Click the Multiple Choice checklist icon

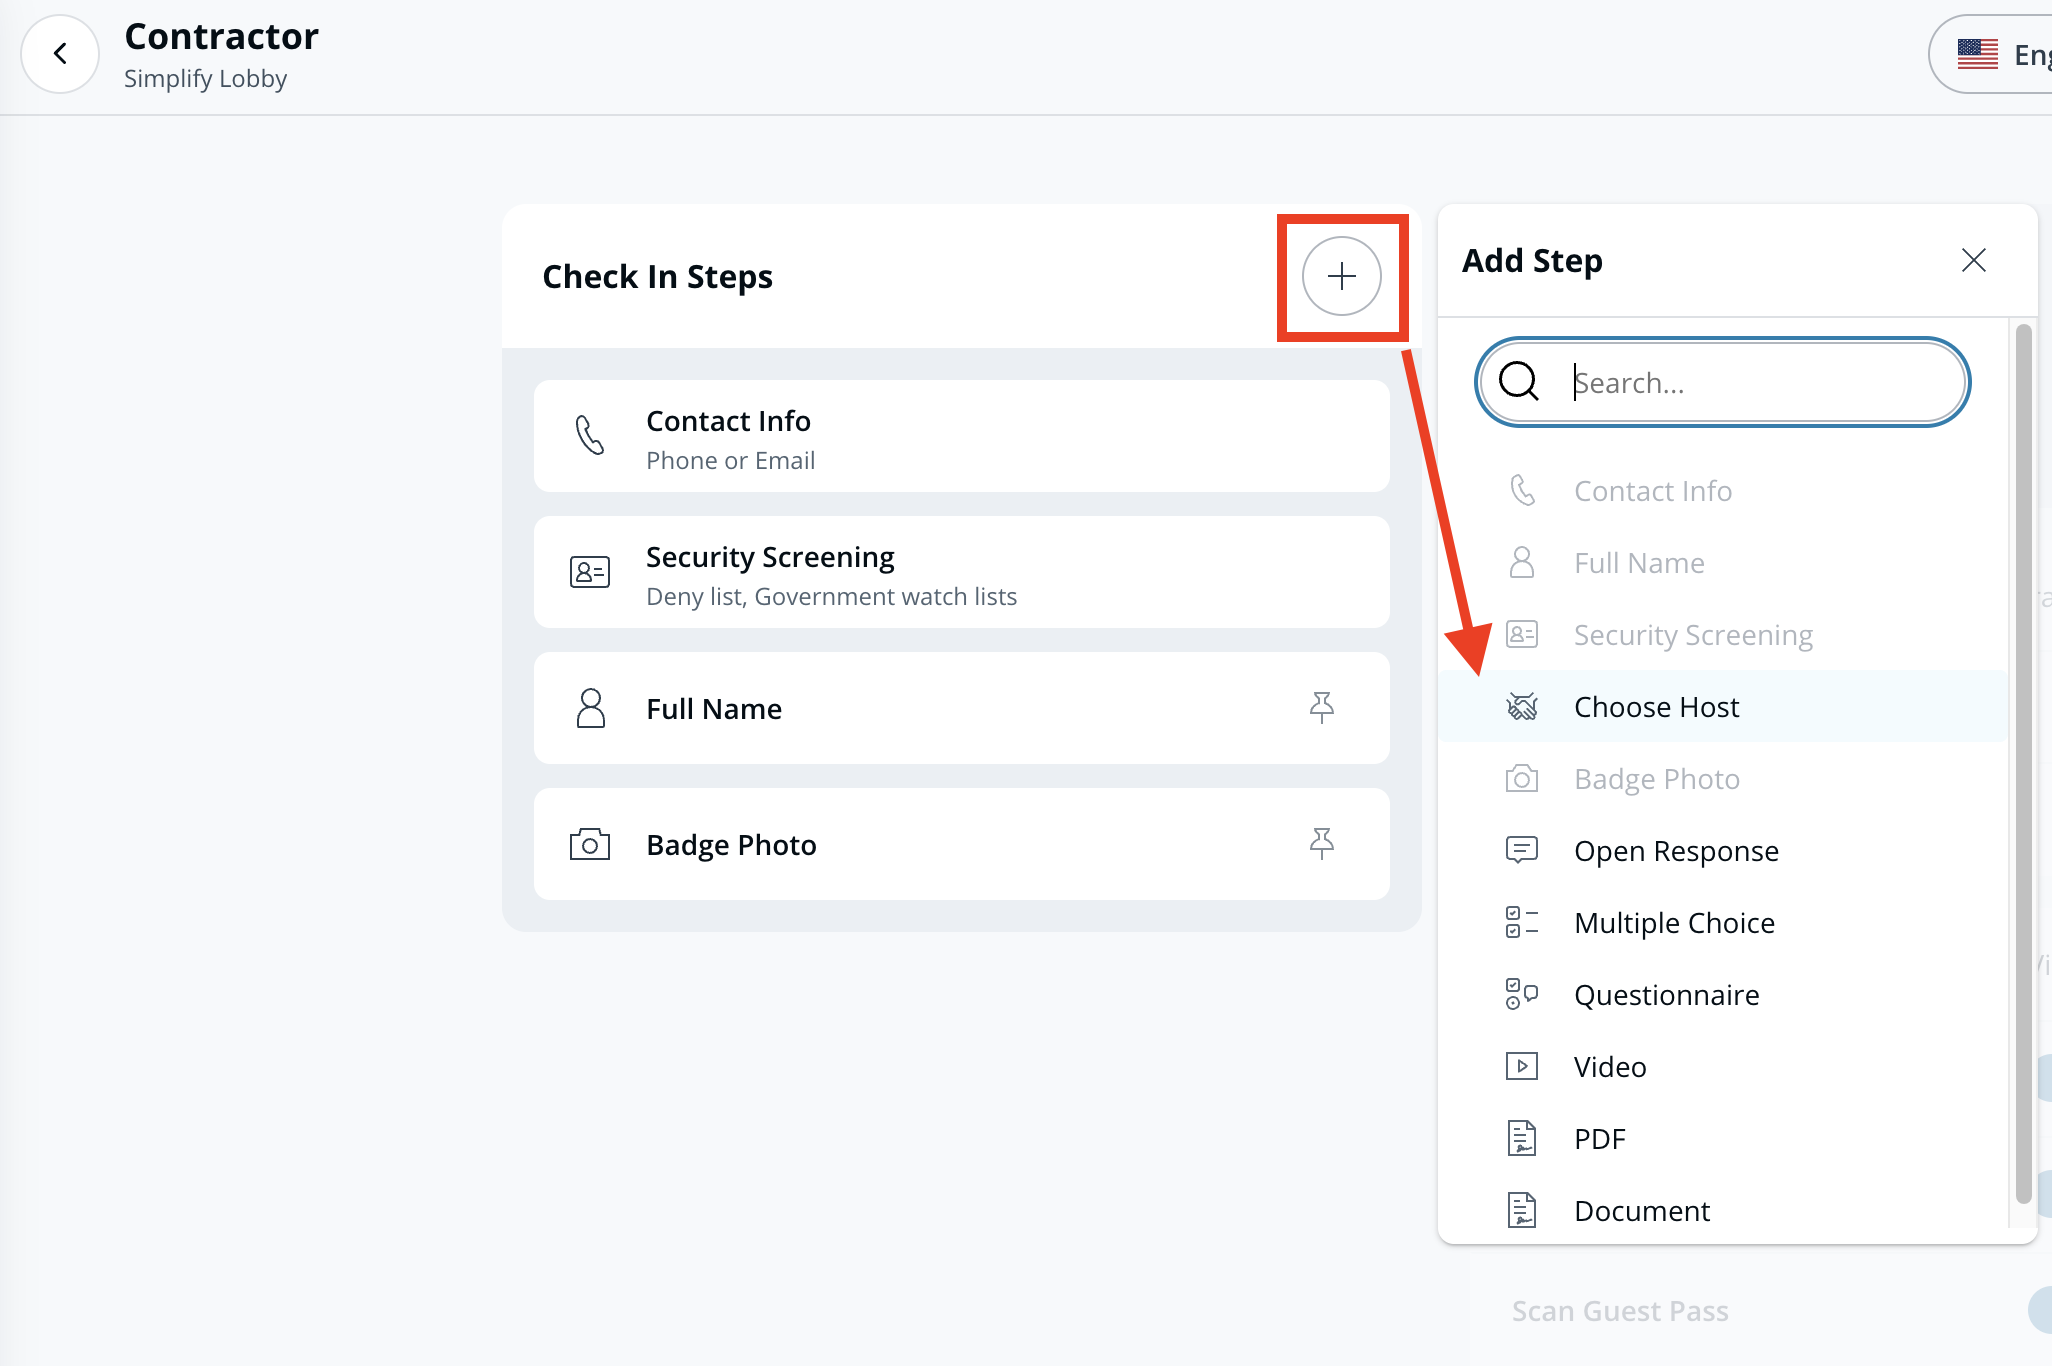[1521, 922]
